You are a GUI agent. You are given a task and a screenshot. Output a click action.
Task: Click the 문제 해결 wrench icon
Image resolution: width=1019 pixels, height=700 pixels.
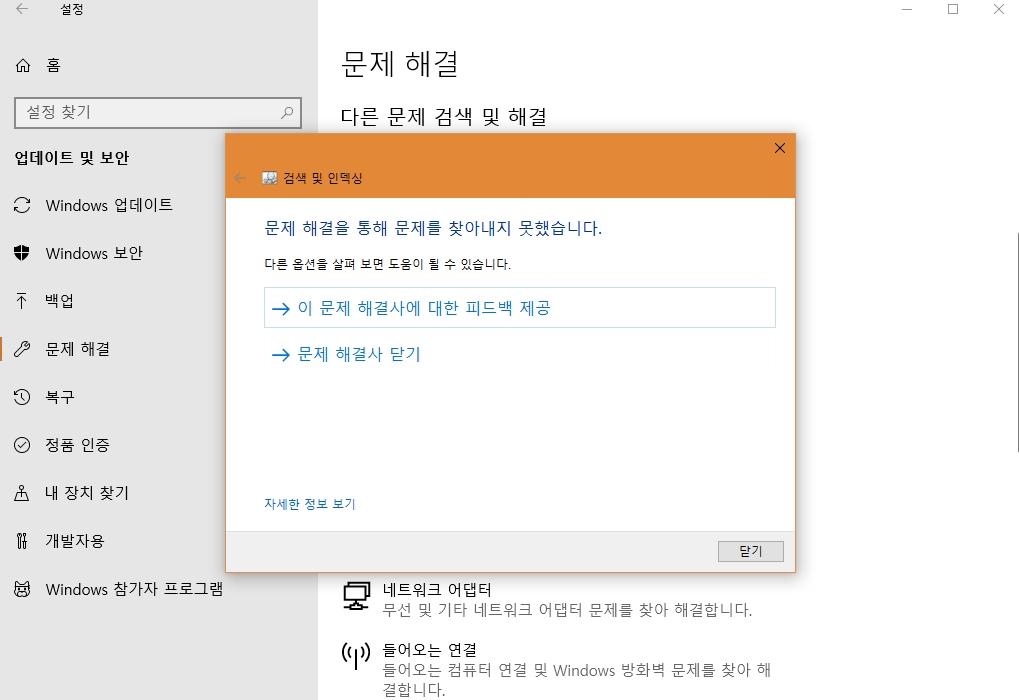pos(22,349)
